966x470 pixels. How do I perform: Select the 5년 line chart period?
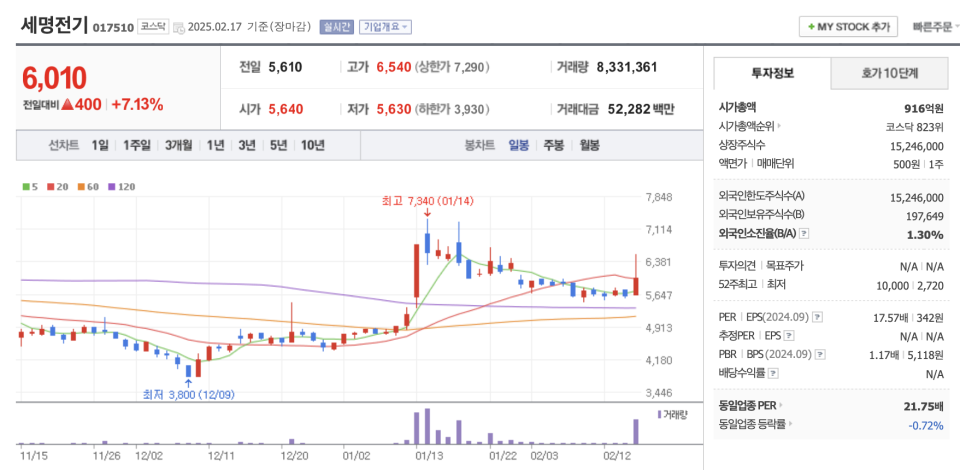(x=278, y=145)
